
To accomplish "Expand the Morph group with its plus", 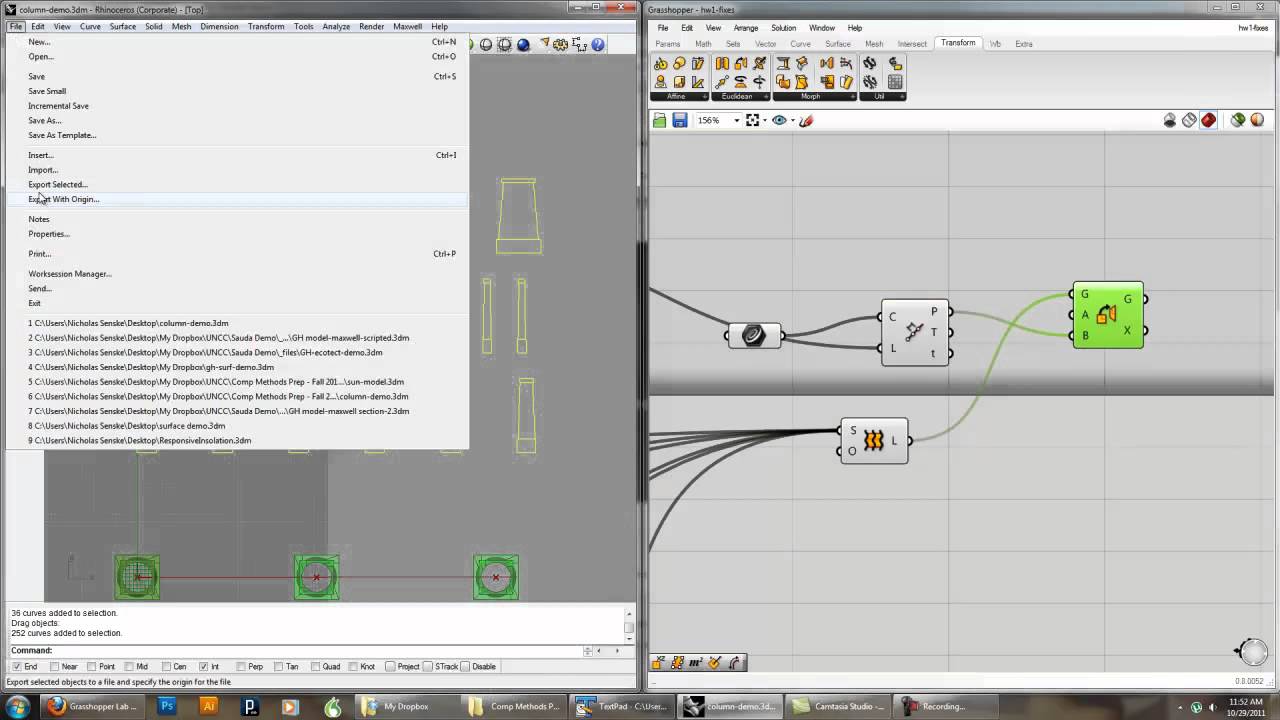I will pos(852,97).
